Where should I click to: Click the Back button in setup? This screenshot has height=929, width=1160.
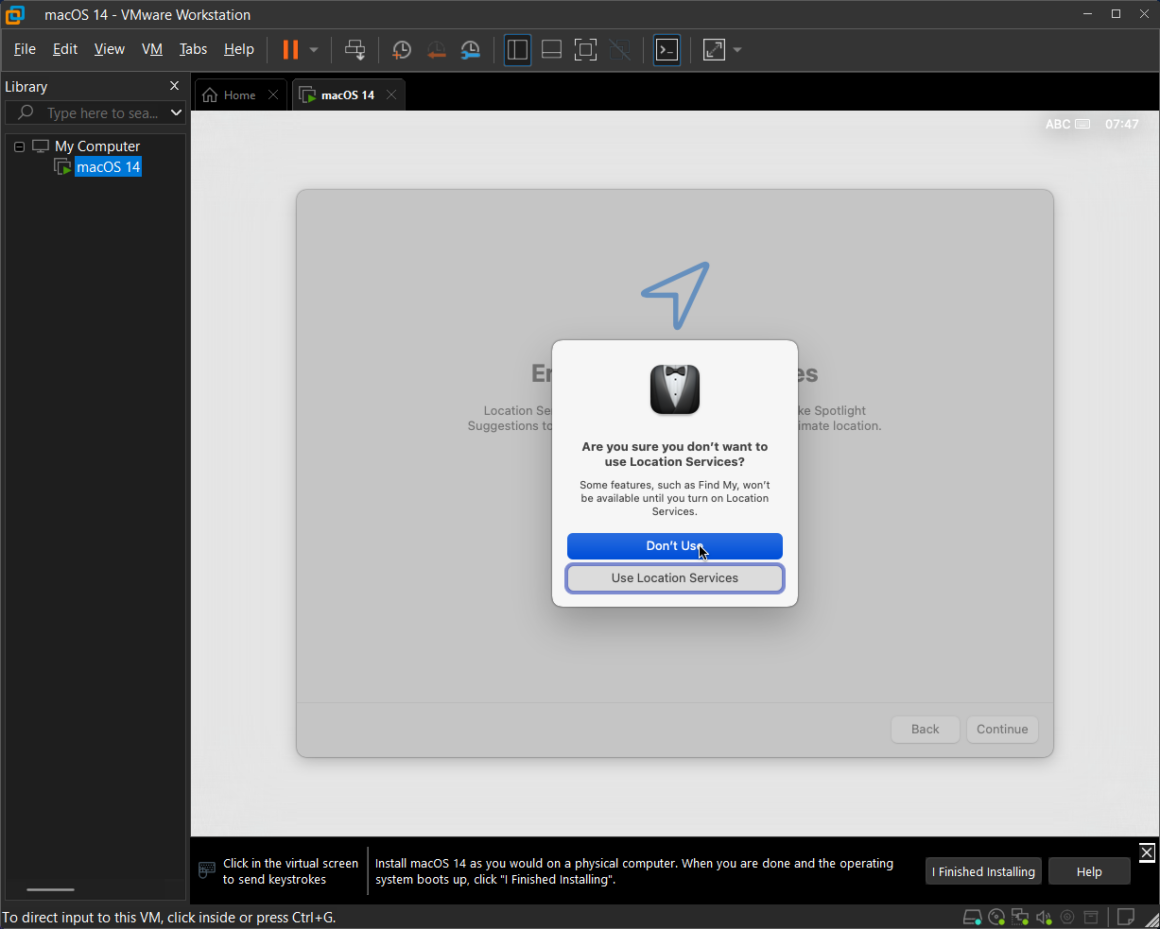925,729
